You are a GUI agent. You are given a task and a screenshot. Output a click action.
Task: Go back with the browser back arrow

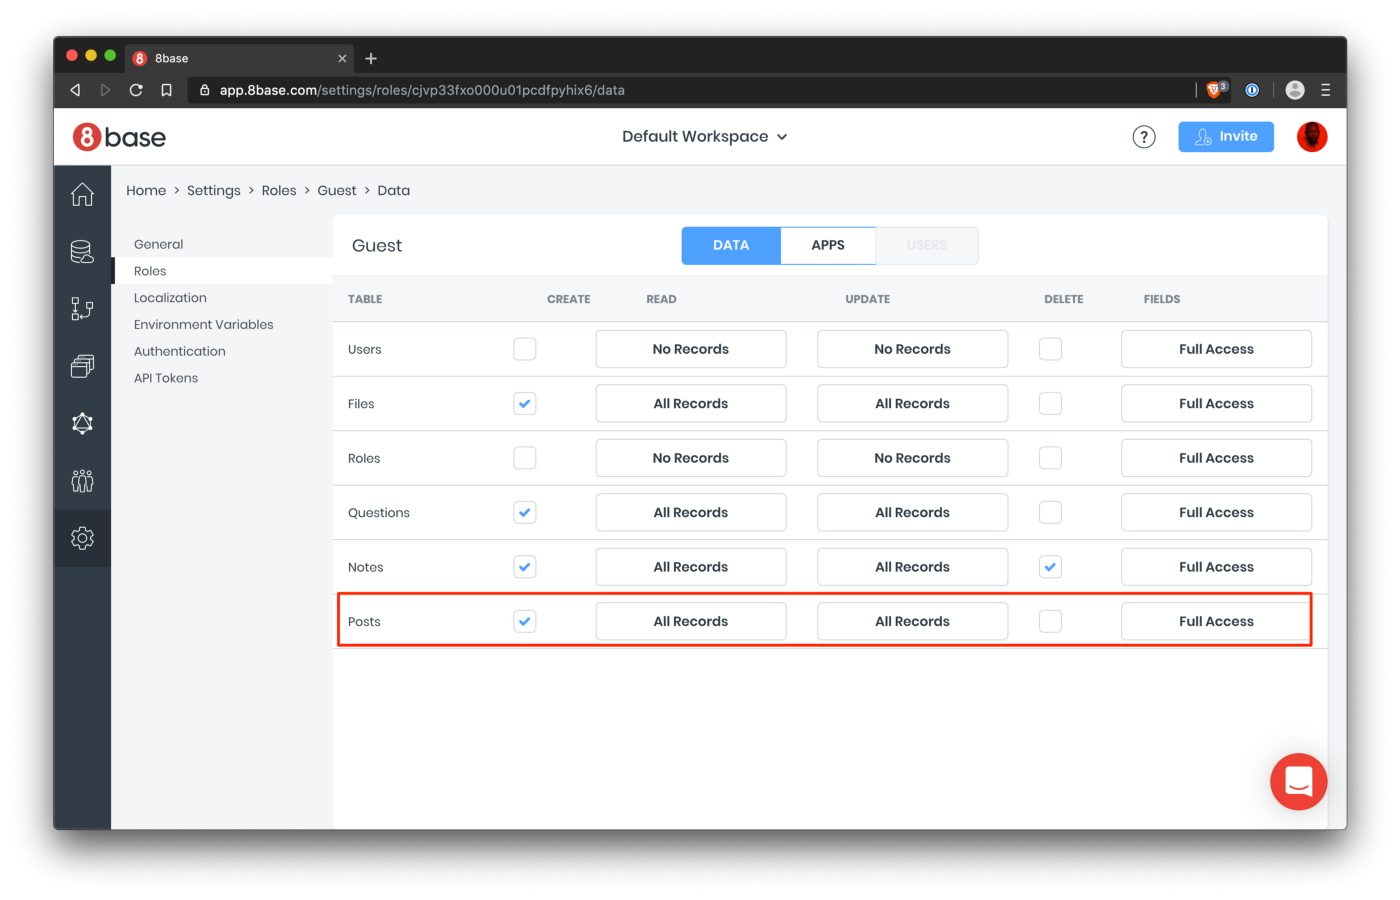[75, 90]
